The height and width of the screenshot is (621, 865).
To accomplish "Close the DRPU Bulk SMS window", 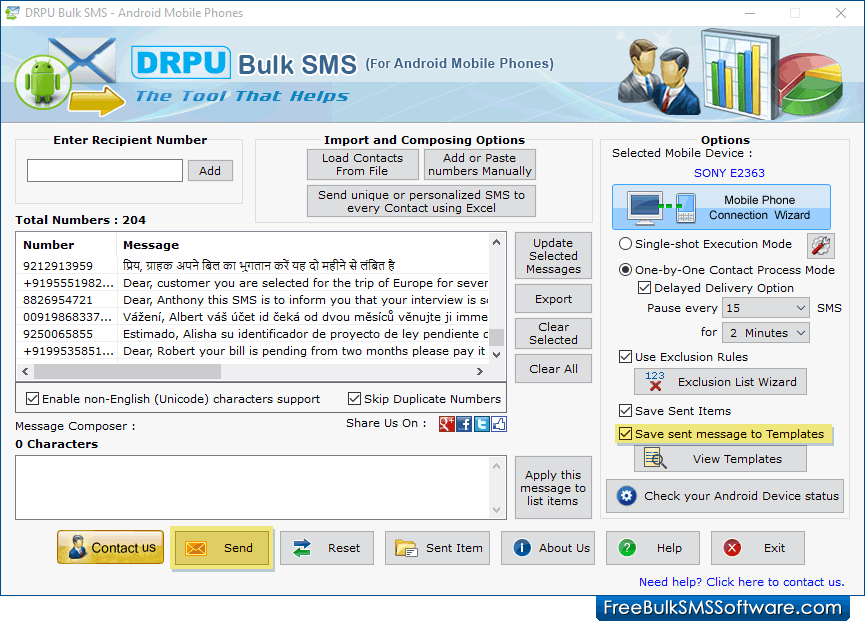I will (841, 13).
